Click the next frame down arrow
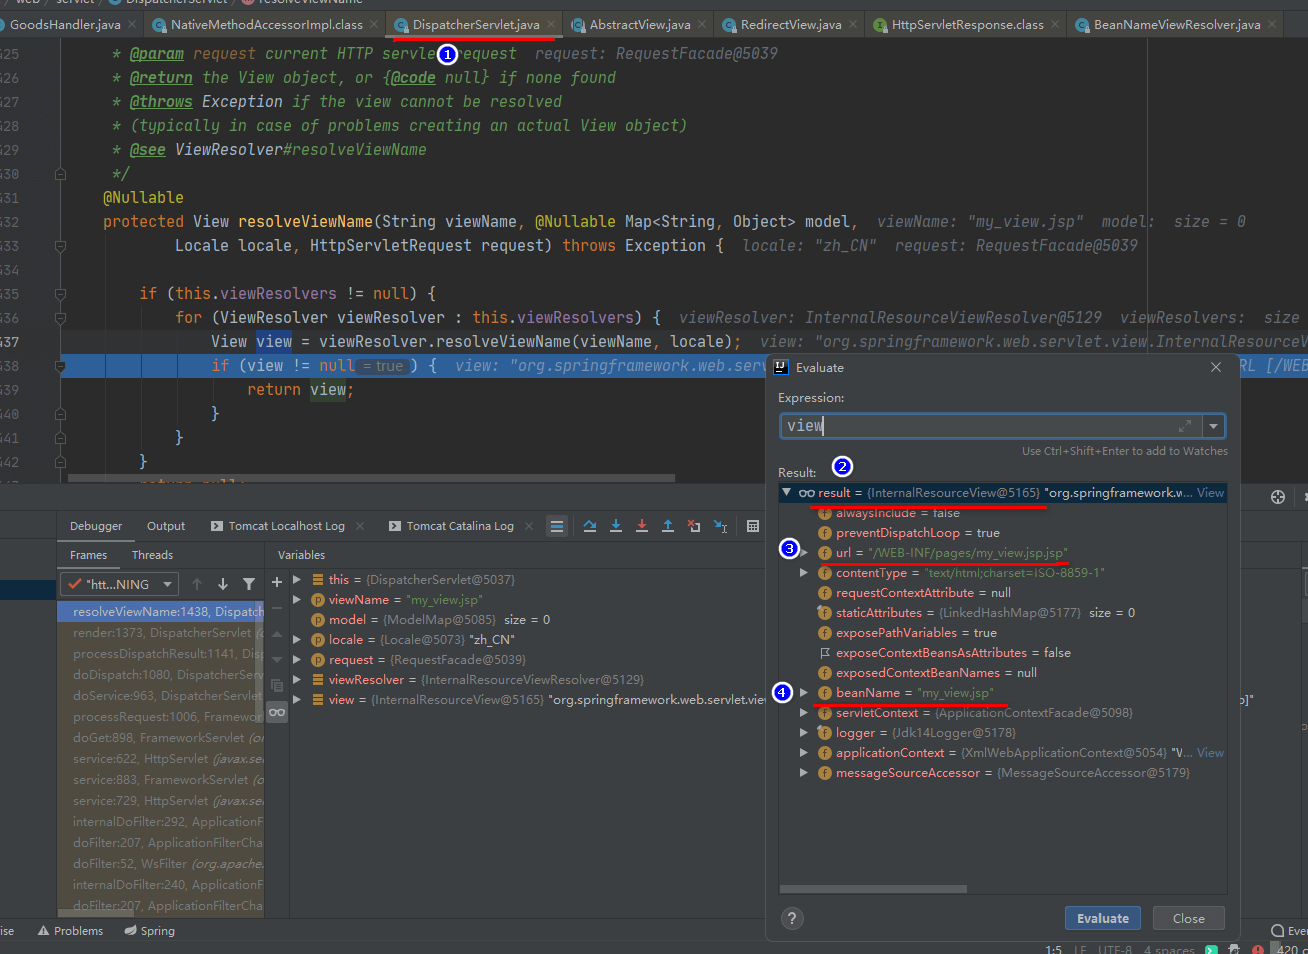Viewport: 1308px width, 954px height. [223, 584]
